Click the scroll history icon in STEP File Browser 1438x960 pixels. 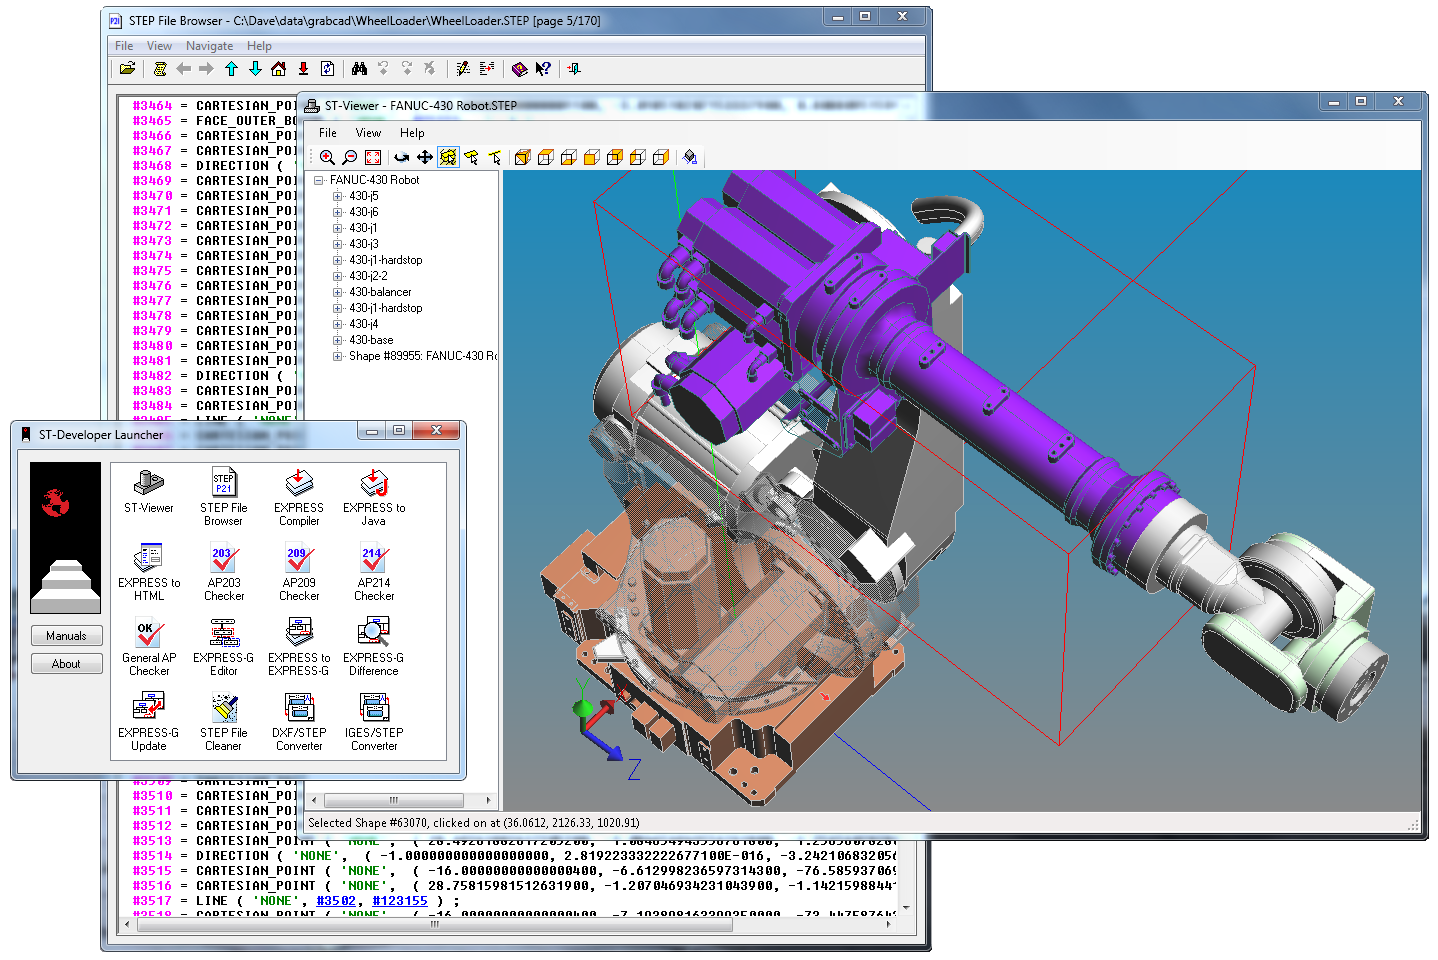pyautogui.click(x=160, y=69)
